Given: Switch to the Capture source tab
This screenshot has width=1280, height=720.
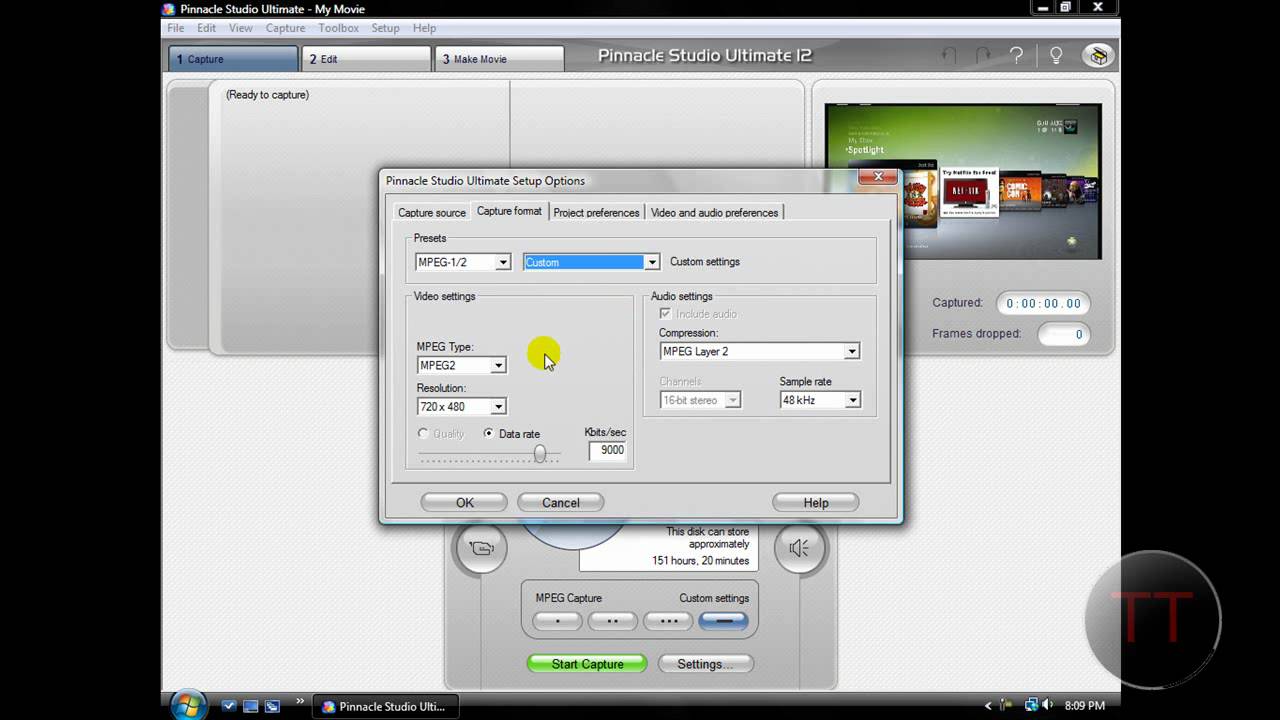Looking at the screenshot, I should coord(431,212).
